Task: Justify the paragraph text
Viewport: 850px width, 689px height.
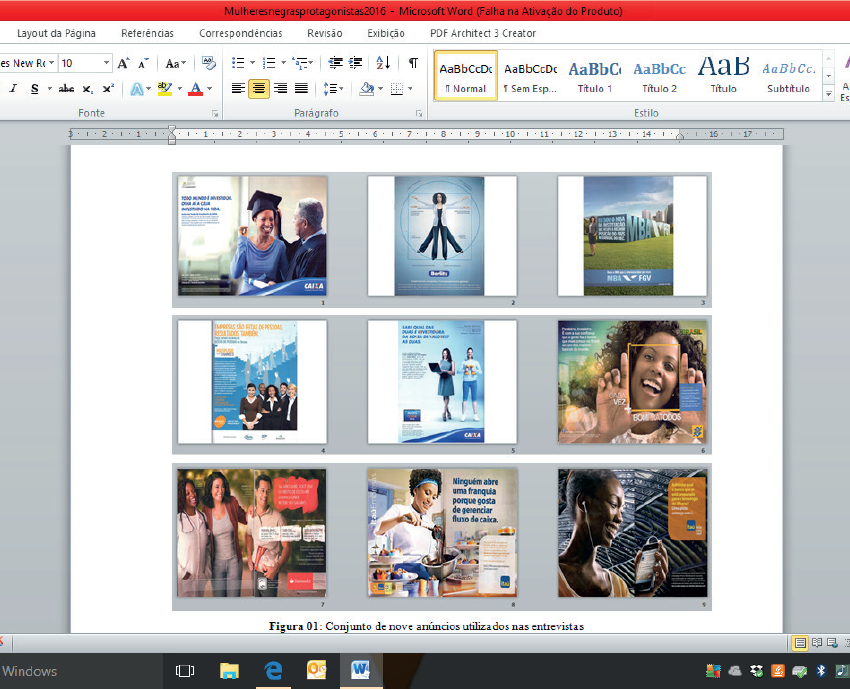Action: click(x=301, y=89)
